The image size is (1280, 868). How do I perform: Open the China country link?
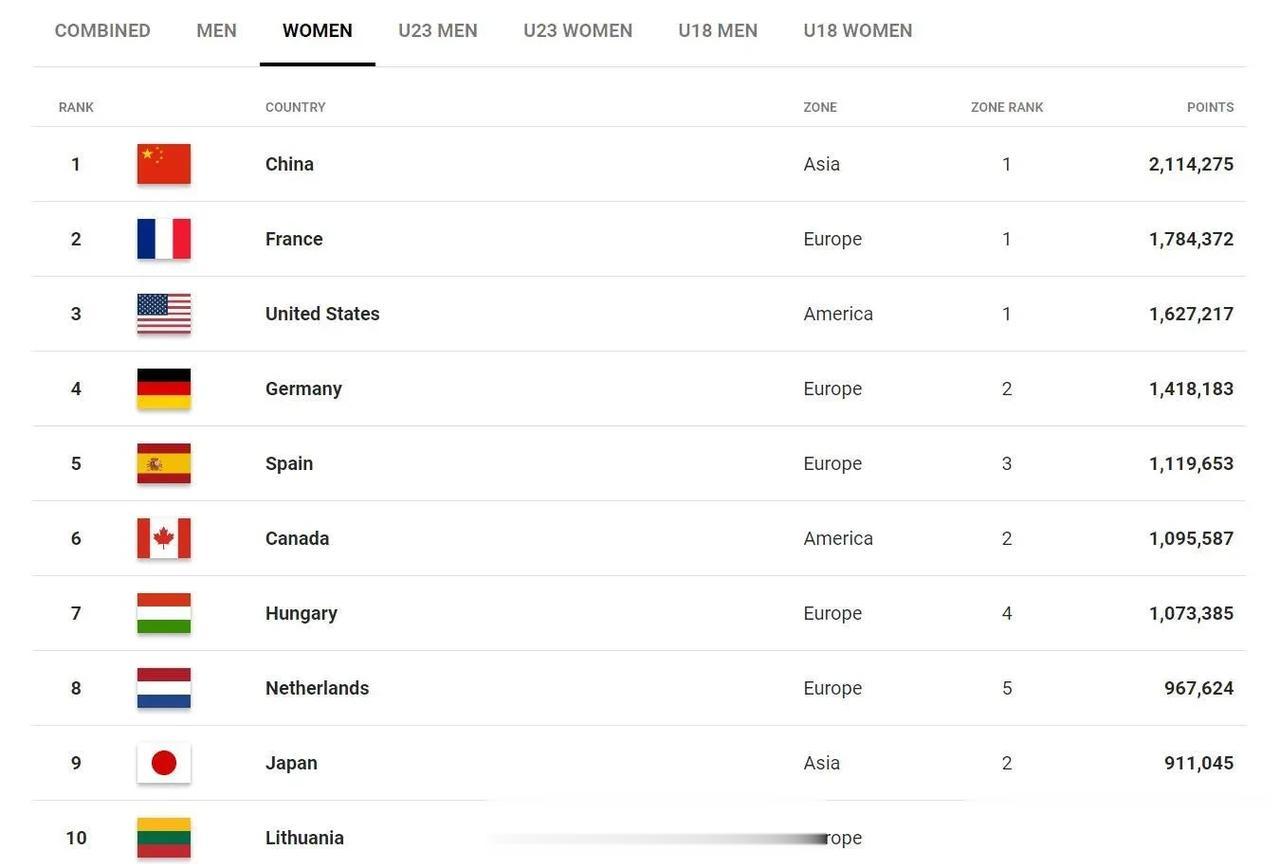coord(290,164)
